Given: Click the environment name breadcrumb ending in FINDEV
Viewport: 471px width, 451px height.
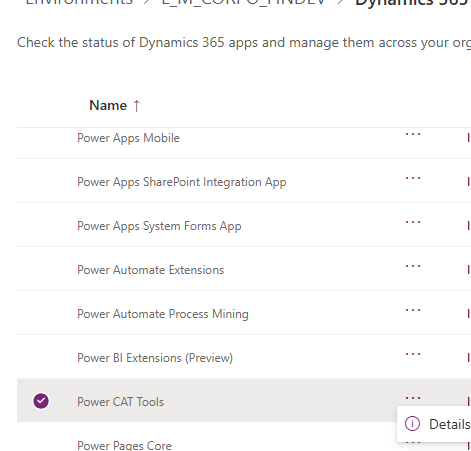Looking at the screenshot, I should [244, 2].
